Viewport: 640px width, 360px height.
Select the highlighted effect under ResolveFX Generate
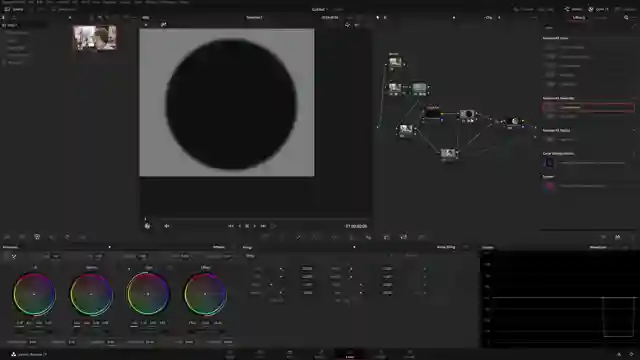click(588, 107)
